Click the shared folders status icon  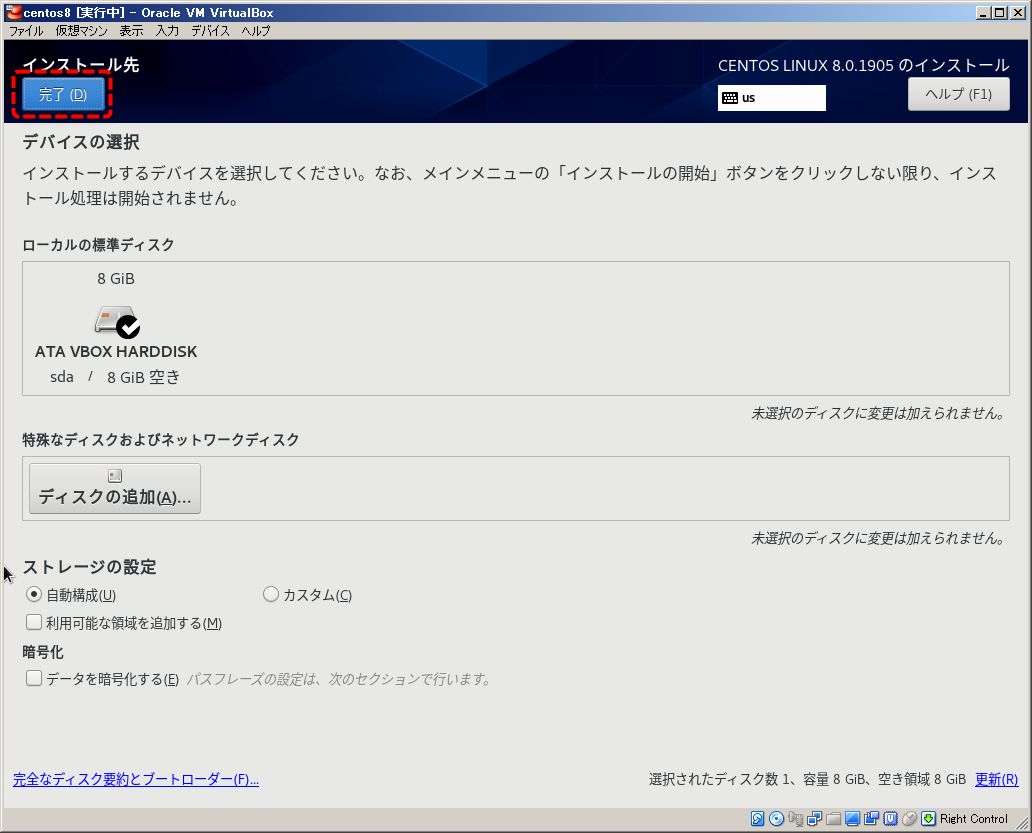[834, 819]
